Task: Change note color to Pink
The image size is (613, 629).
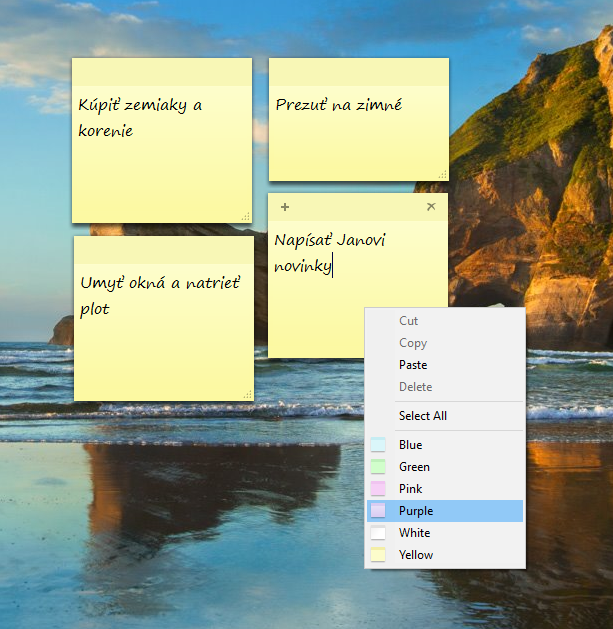Action: point(445,489)
